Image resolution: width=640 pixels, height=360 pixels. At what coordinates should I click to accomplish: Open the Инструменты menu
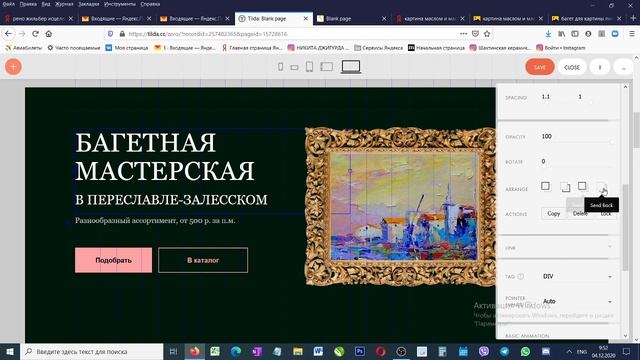point(120,4)
